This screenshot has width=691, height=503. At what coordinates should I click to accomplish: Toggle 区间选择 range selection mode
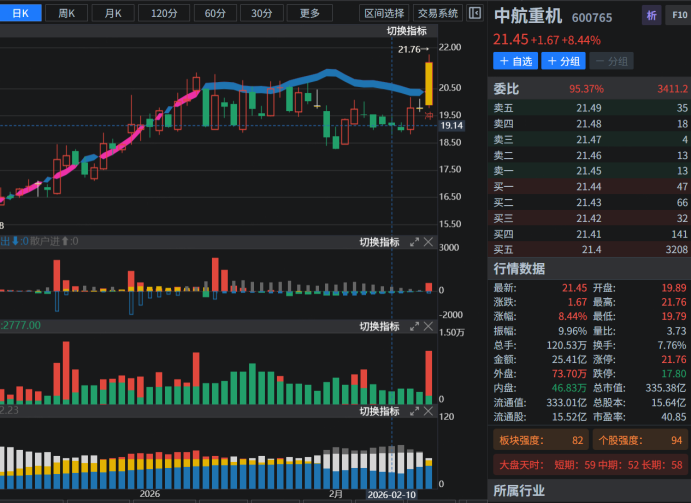(x=384, y=13)
